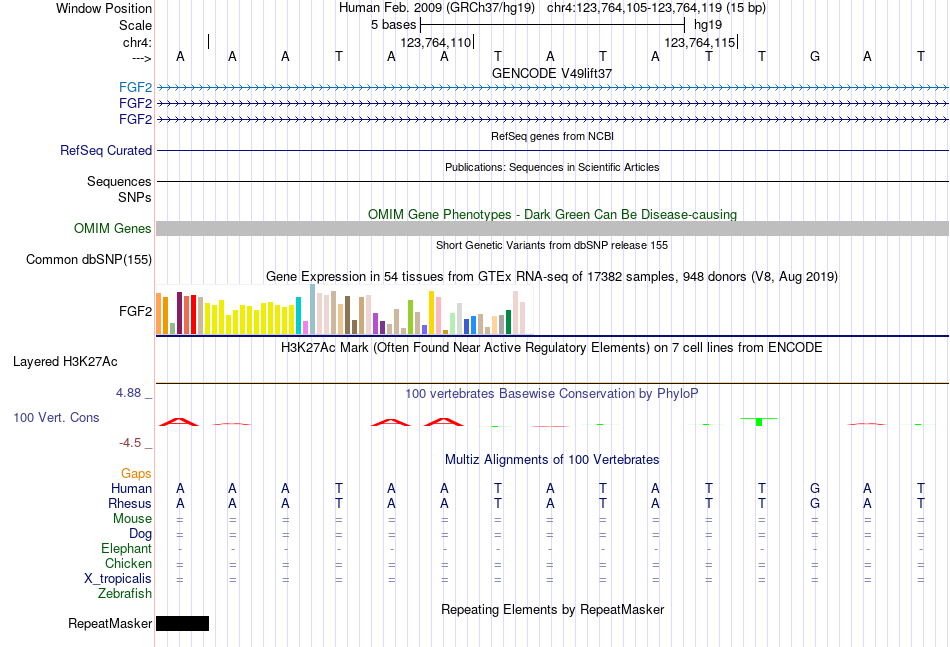The image size is (950, 647).
Task: Open the GENCODE V49lift37 track title
Action: 552,73
